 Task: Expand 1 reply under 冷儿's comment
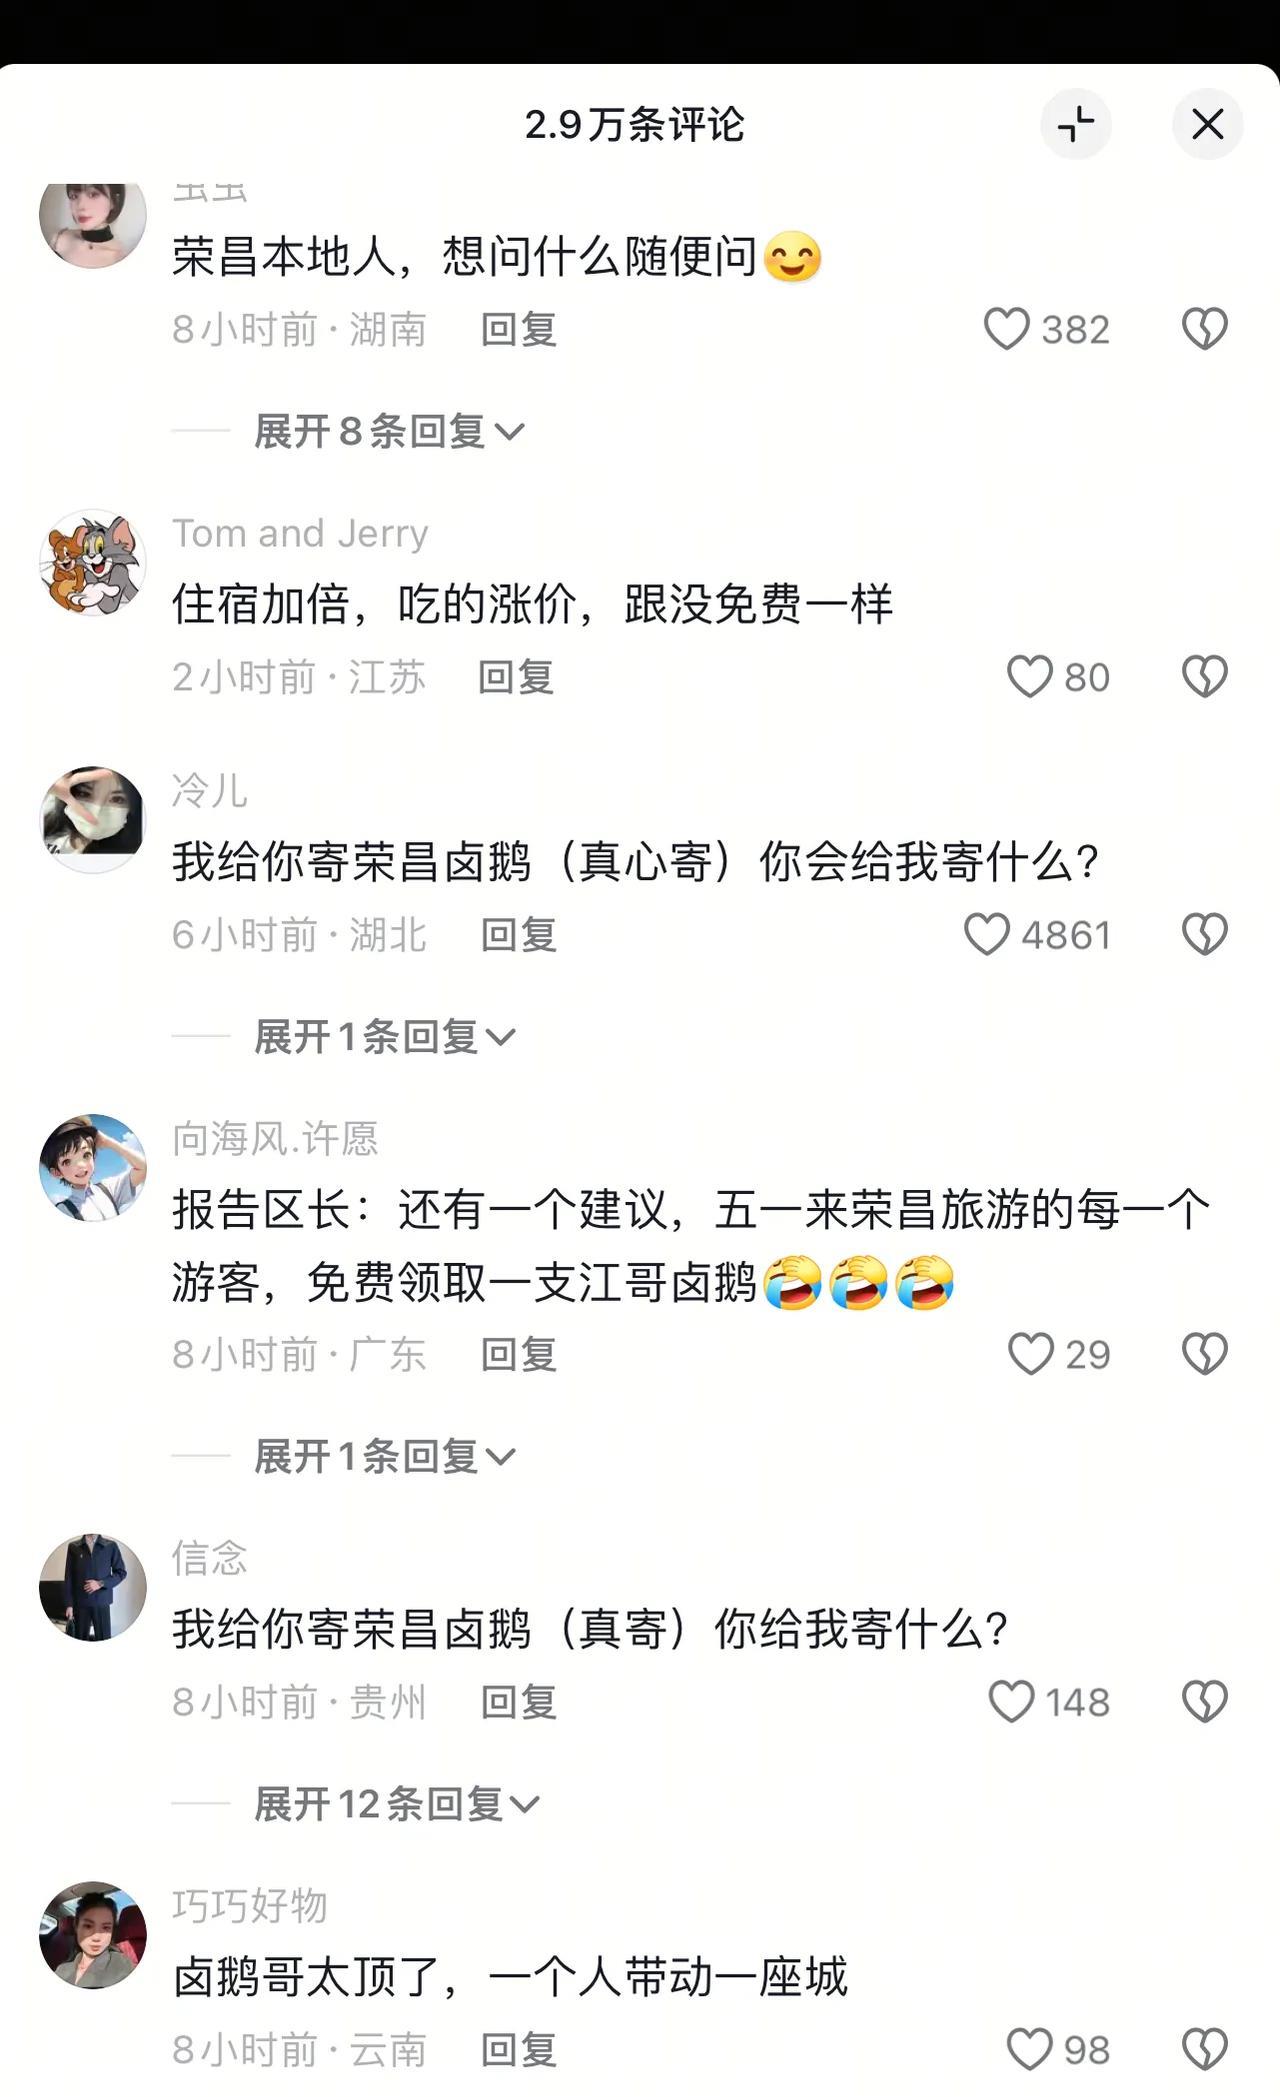click(385, 1037)
